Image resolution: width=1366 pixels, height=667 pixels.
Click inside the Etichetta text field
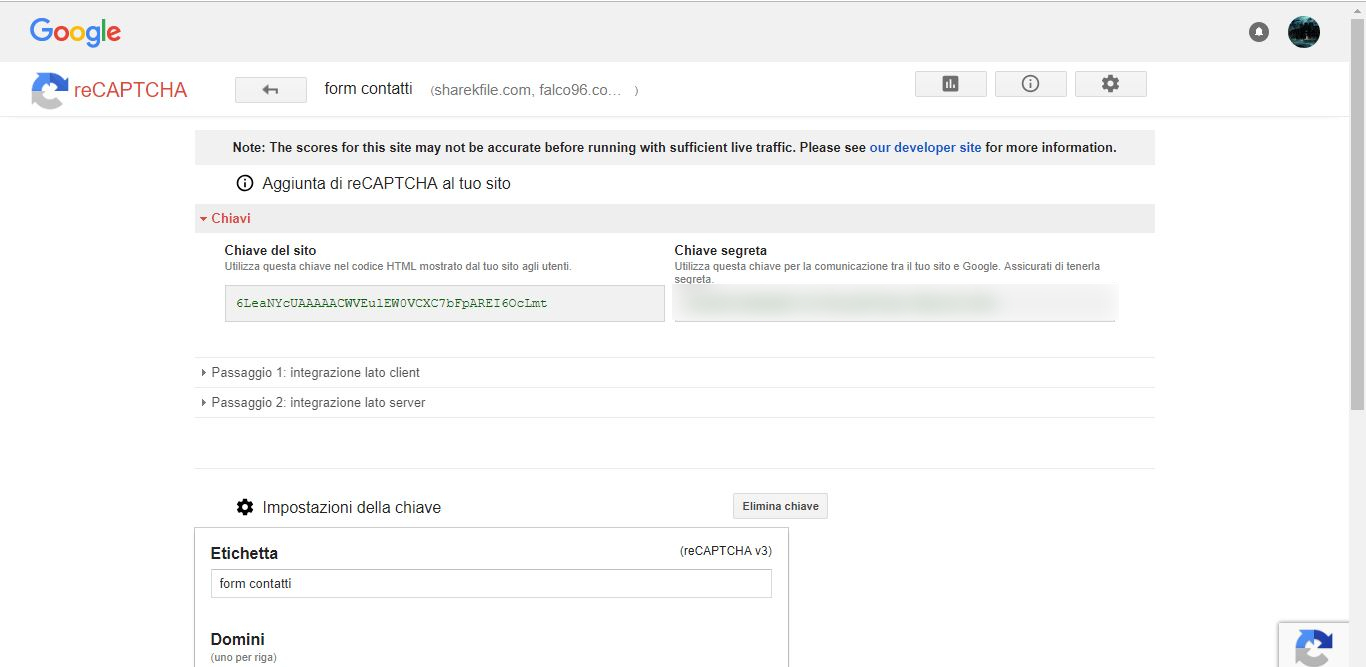[490, 583]
